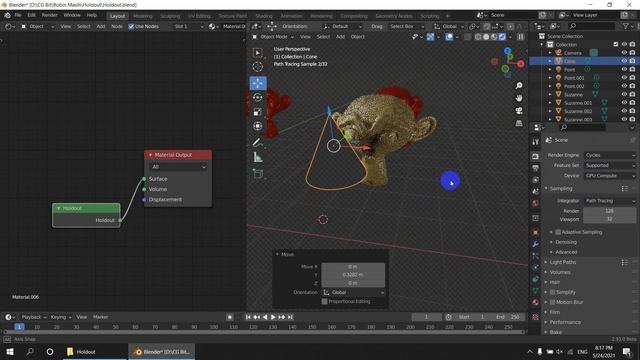Open Material Output target All dropdown
Viewport: 640px width, 360px height.
tap(178, 167)
